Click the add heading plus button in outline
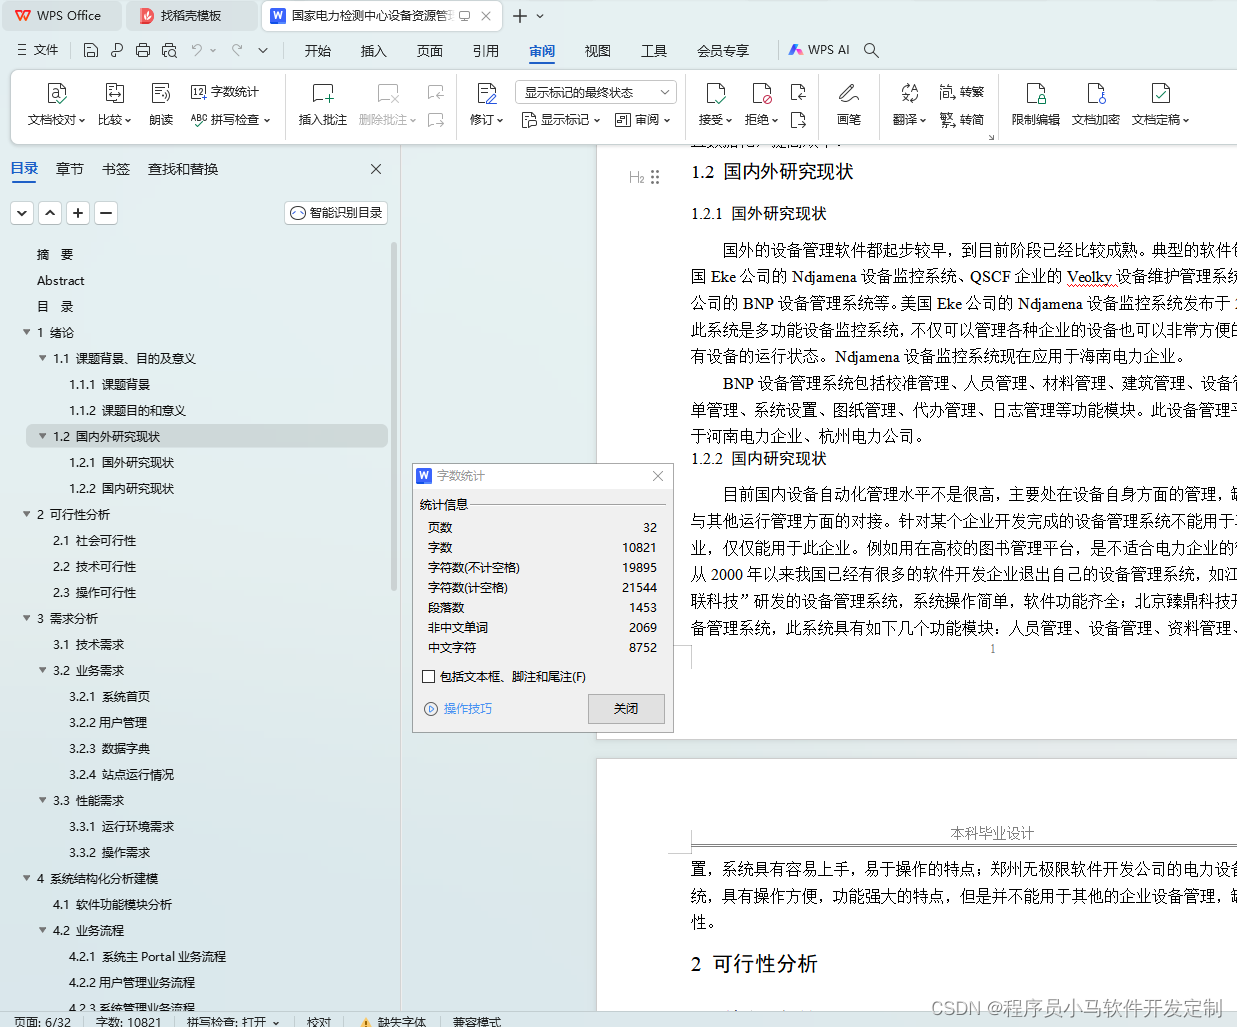The width and height of the screenshot is (1237, 1027). [78, 213]
